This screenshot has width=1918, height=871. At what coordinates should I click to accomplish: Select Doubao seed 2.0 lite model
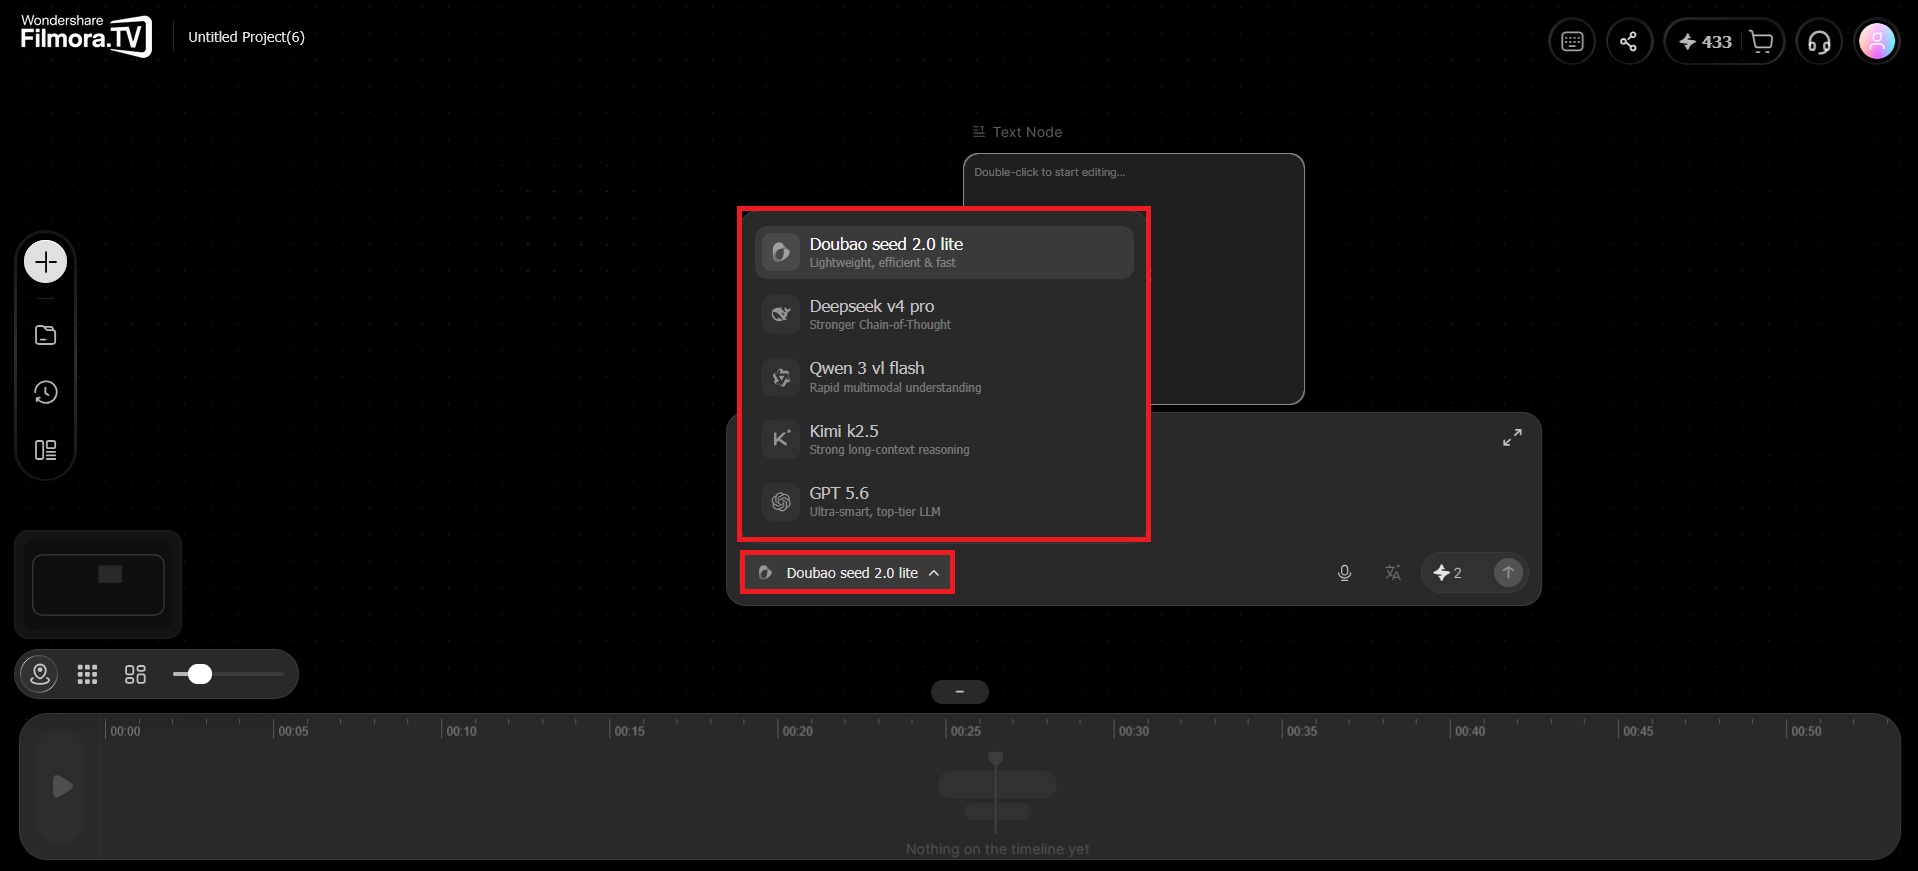944,252
